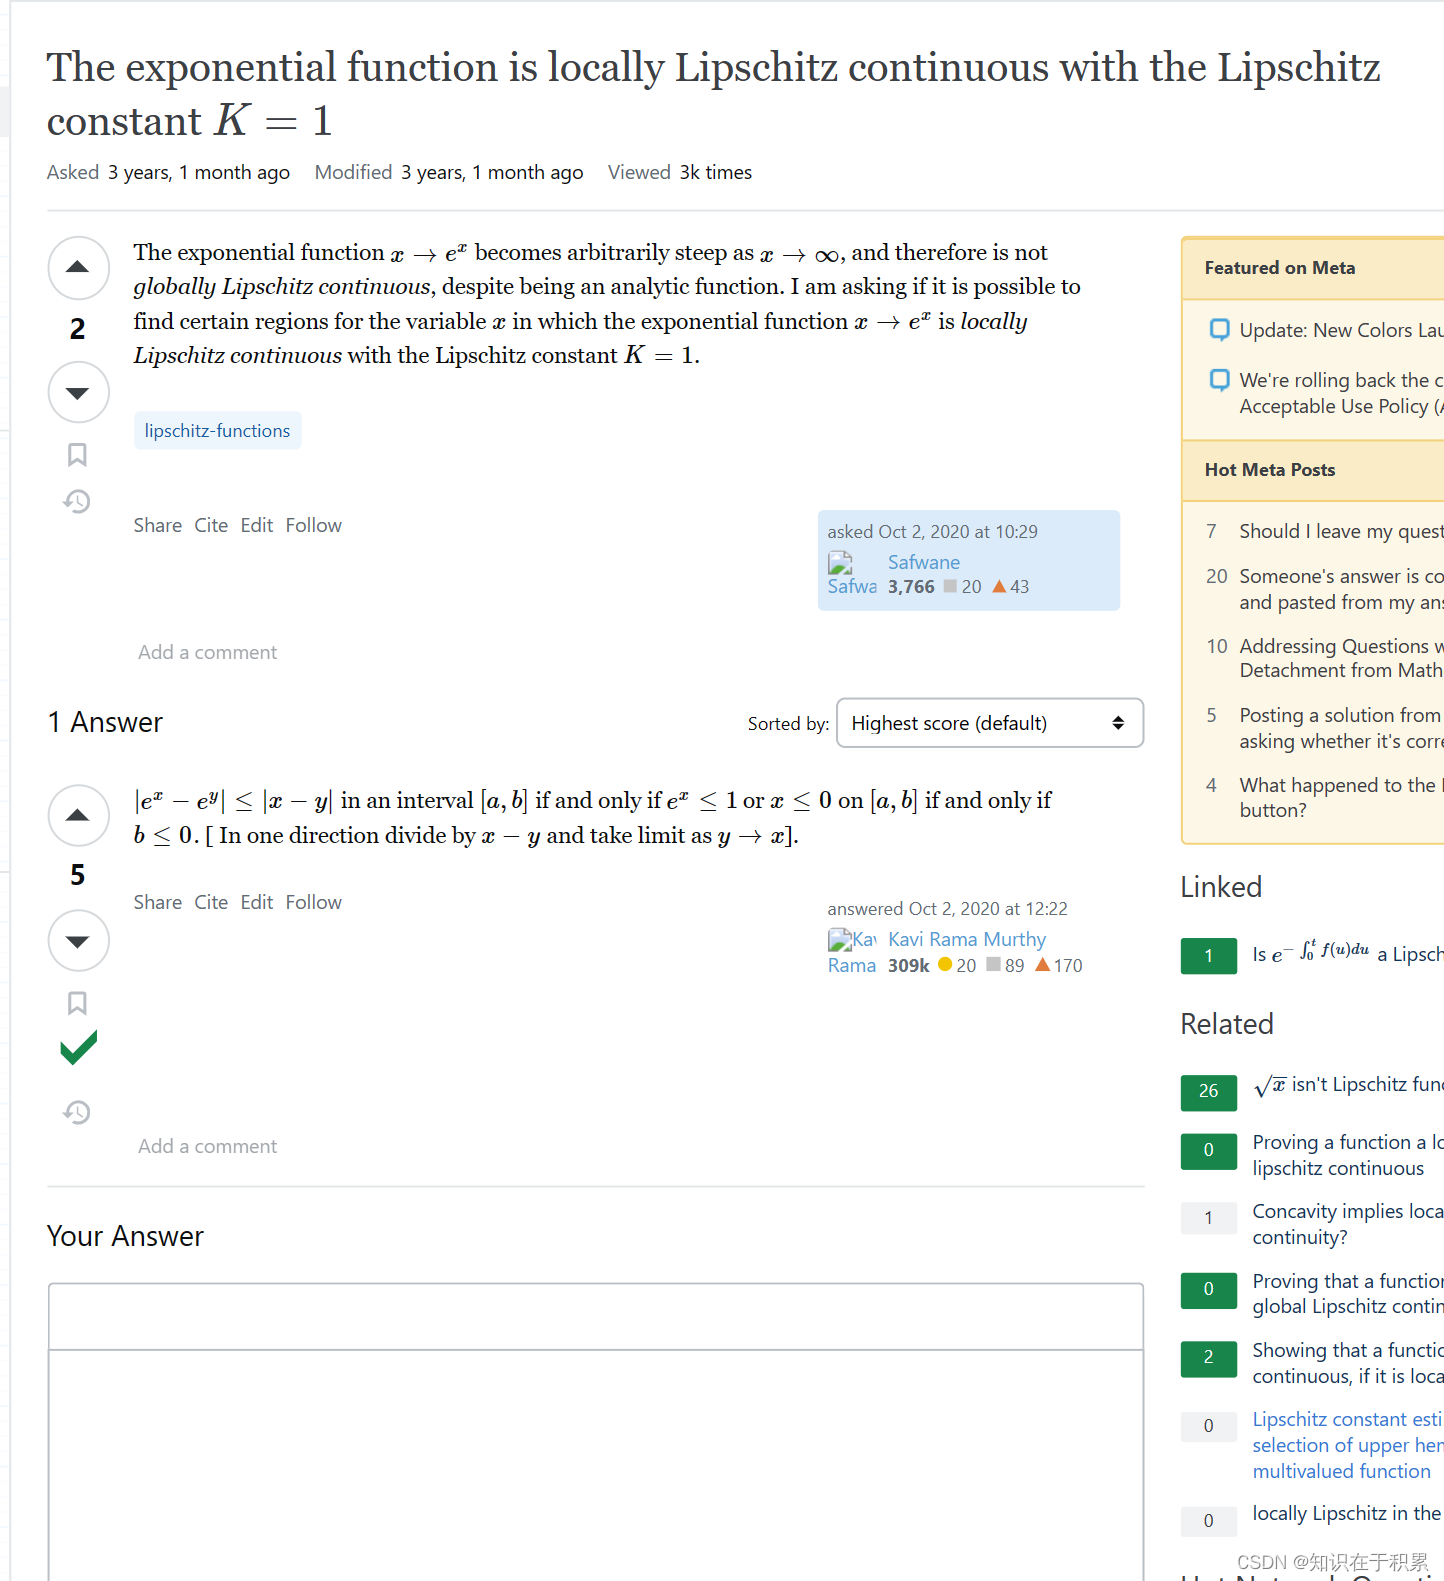Click Kavi Rama Murthy's avatar image
Screen dimensions: 1444x1581
click(x=851, y=952)
